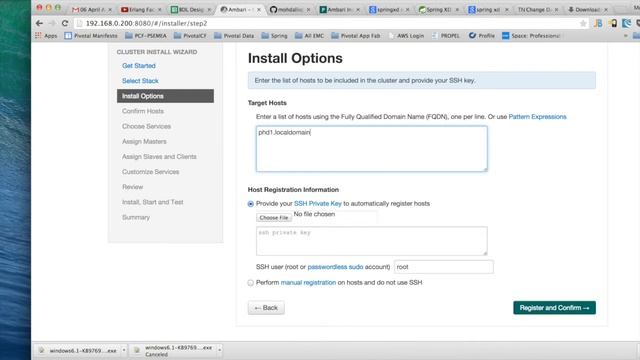The height and width of the screenshot is (360, 640).
Task: Switch to the BDL Design tab
Action: pyautogui.click(x=190, y=9)
